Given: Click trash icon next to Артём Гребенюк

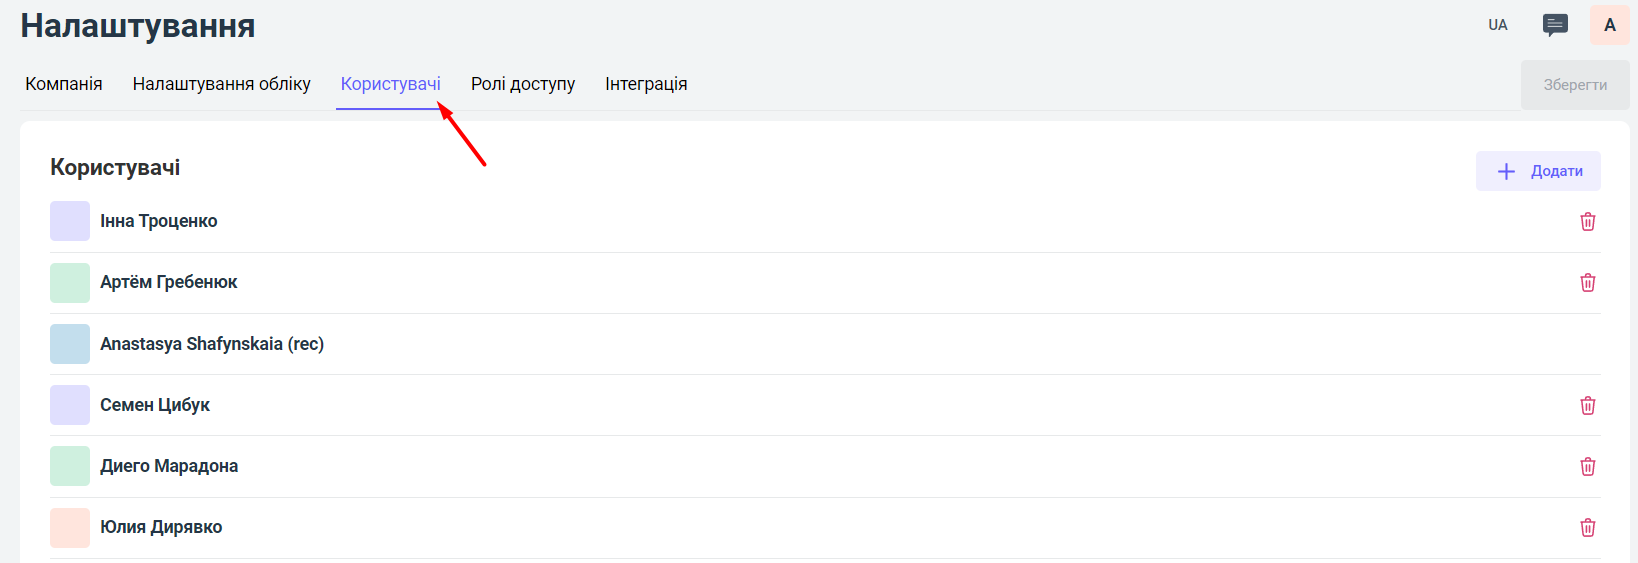Looking at the screenshot, I should point(1587,283).
